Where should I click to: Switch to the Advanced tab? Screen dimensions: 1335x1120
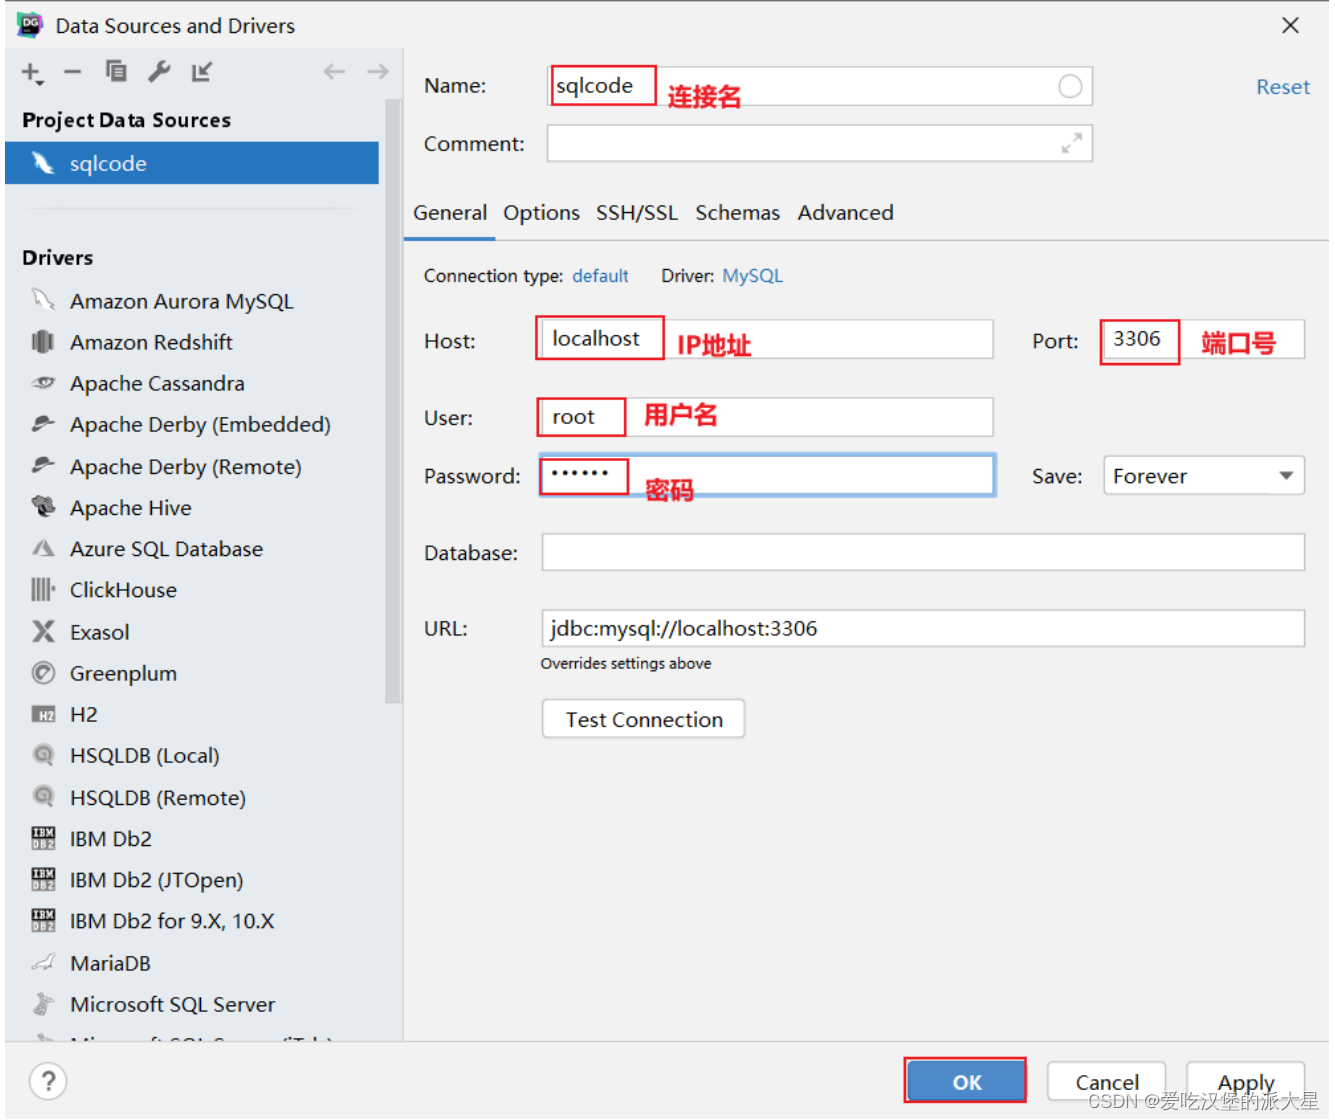[846, 213]
